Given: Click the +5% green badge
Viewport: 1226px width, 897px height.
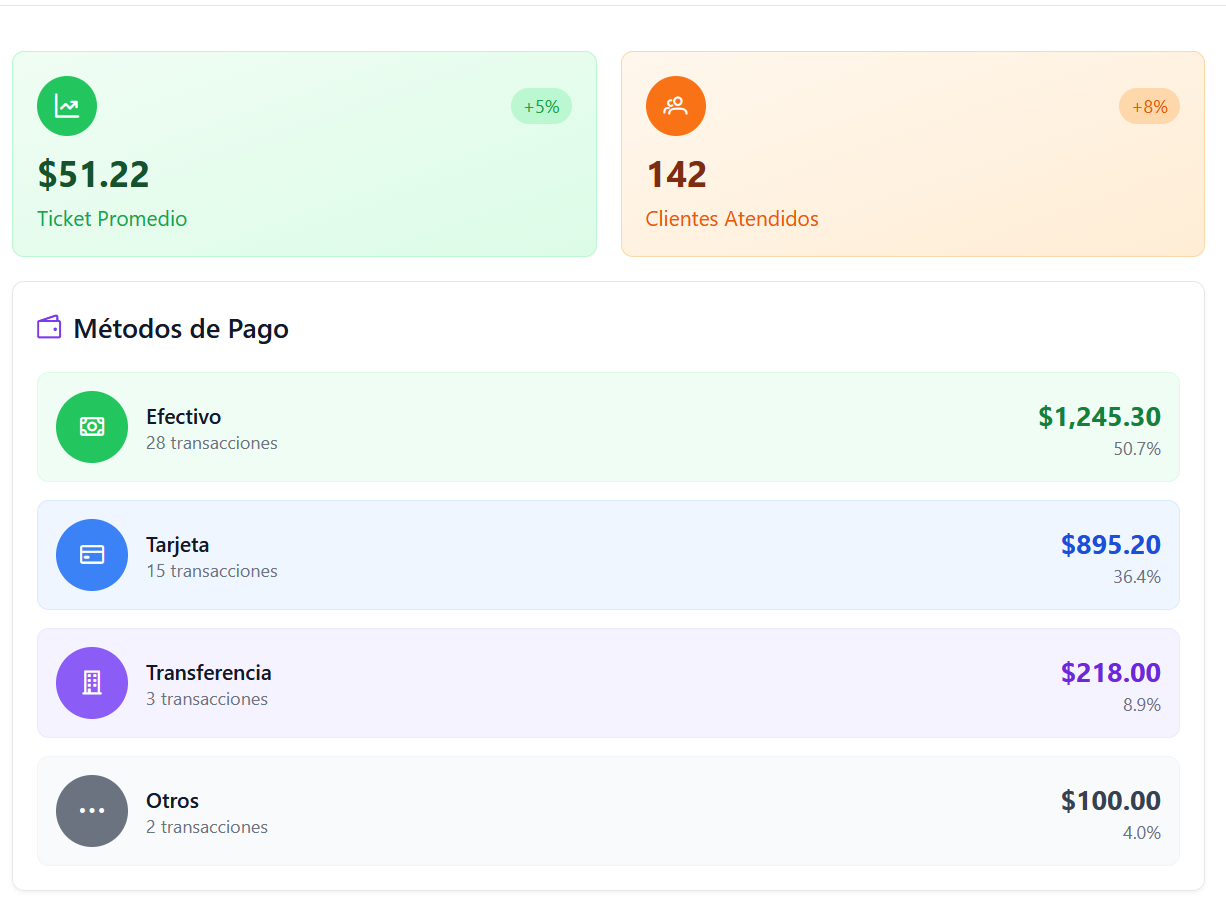Looking at the screenshot, I should coord(541,107).
